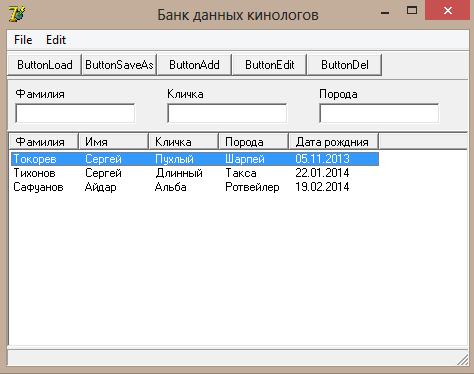Click the ButtonSaveAs button

point(119,65)
